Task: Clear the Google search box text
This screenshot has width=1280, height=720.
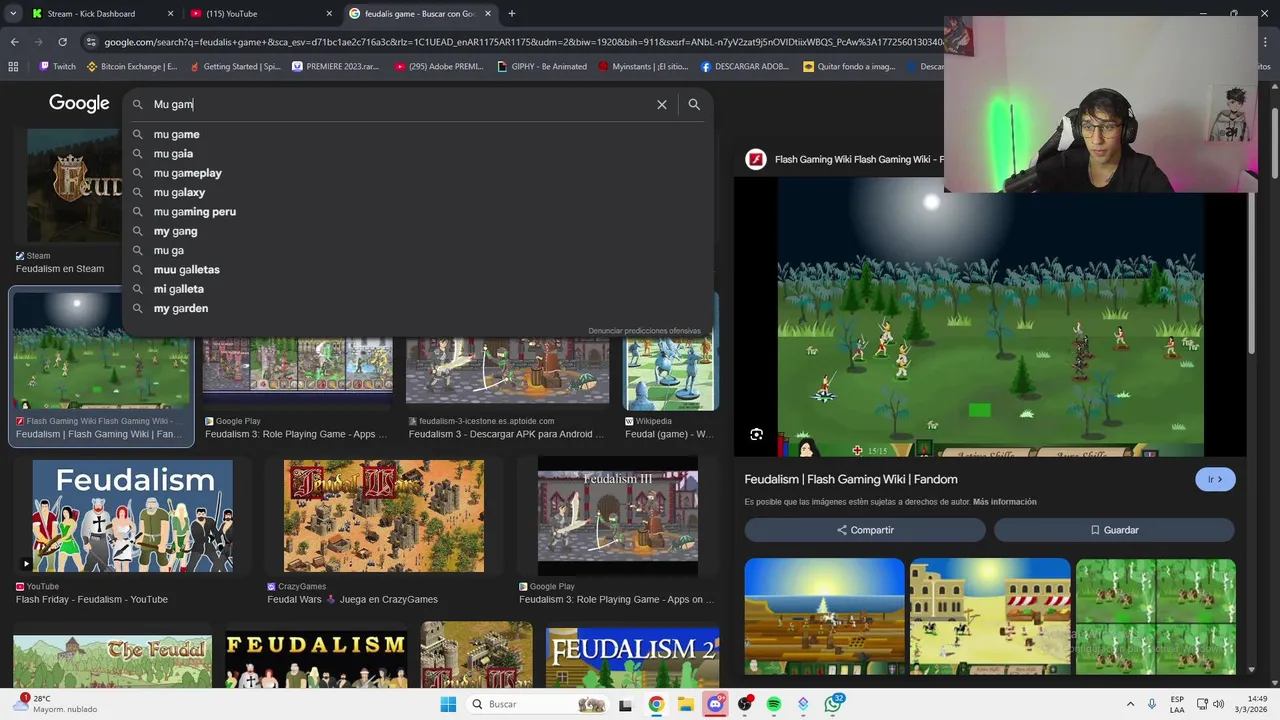Action: tap(661, 104)
